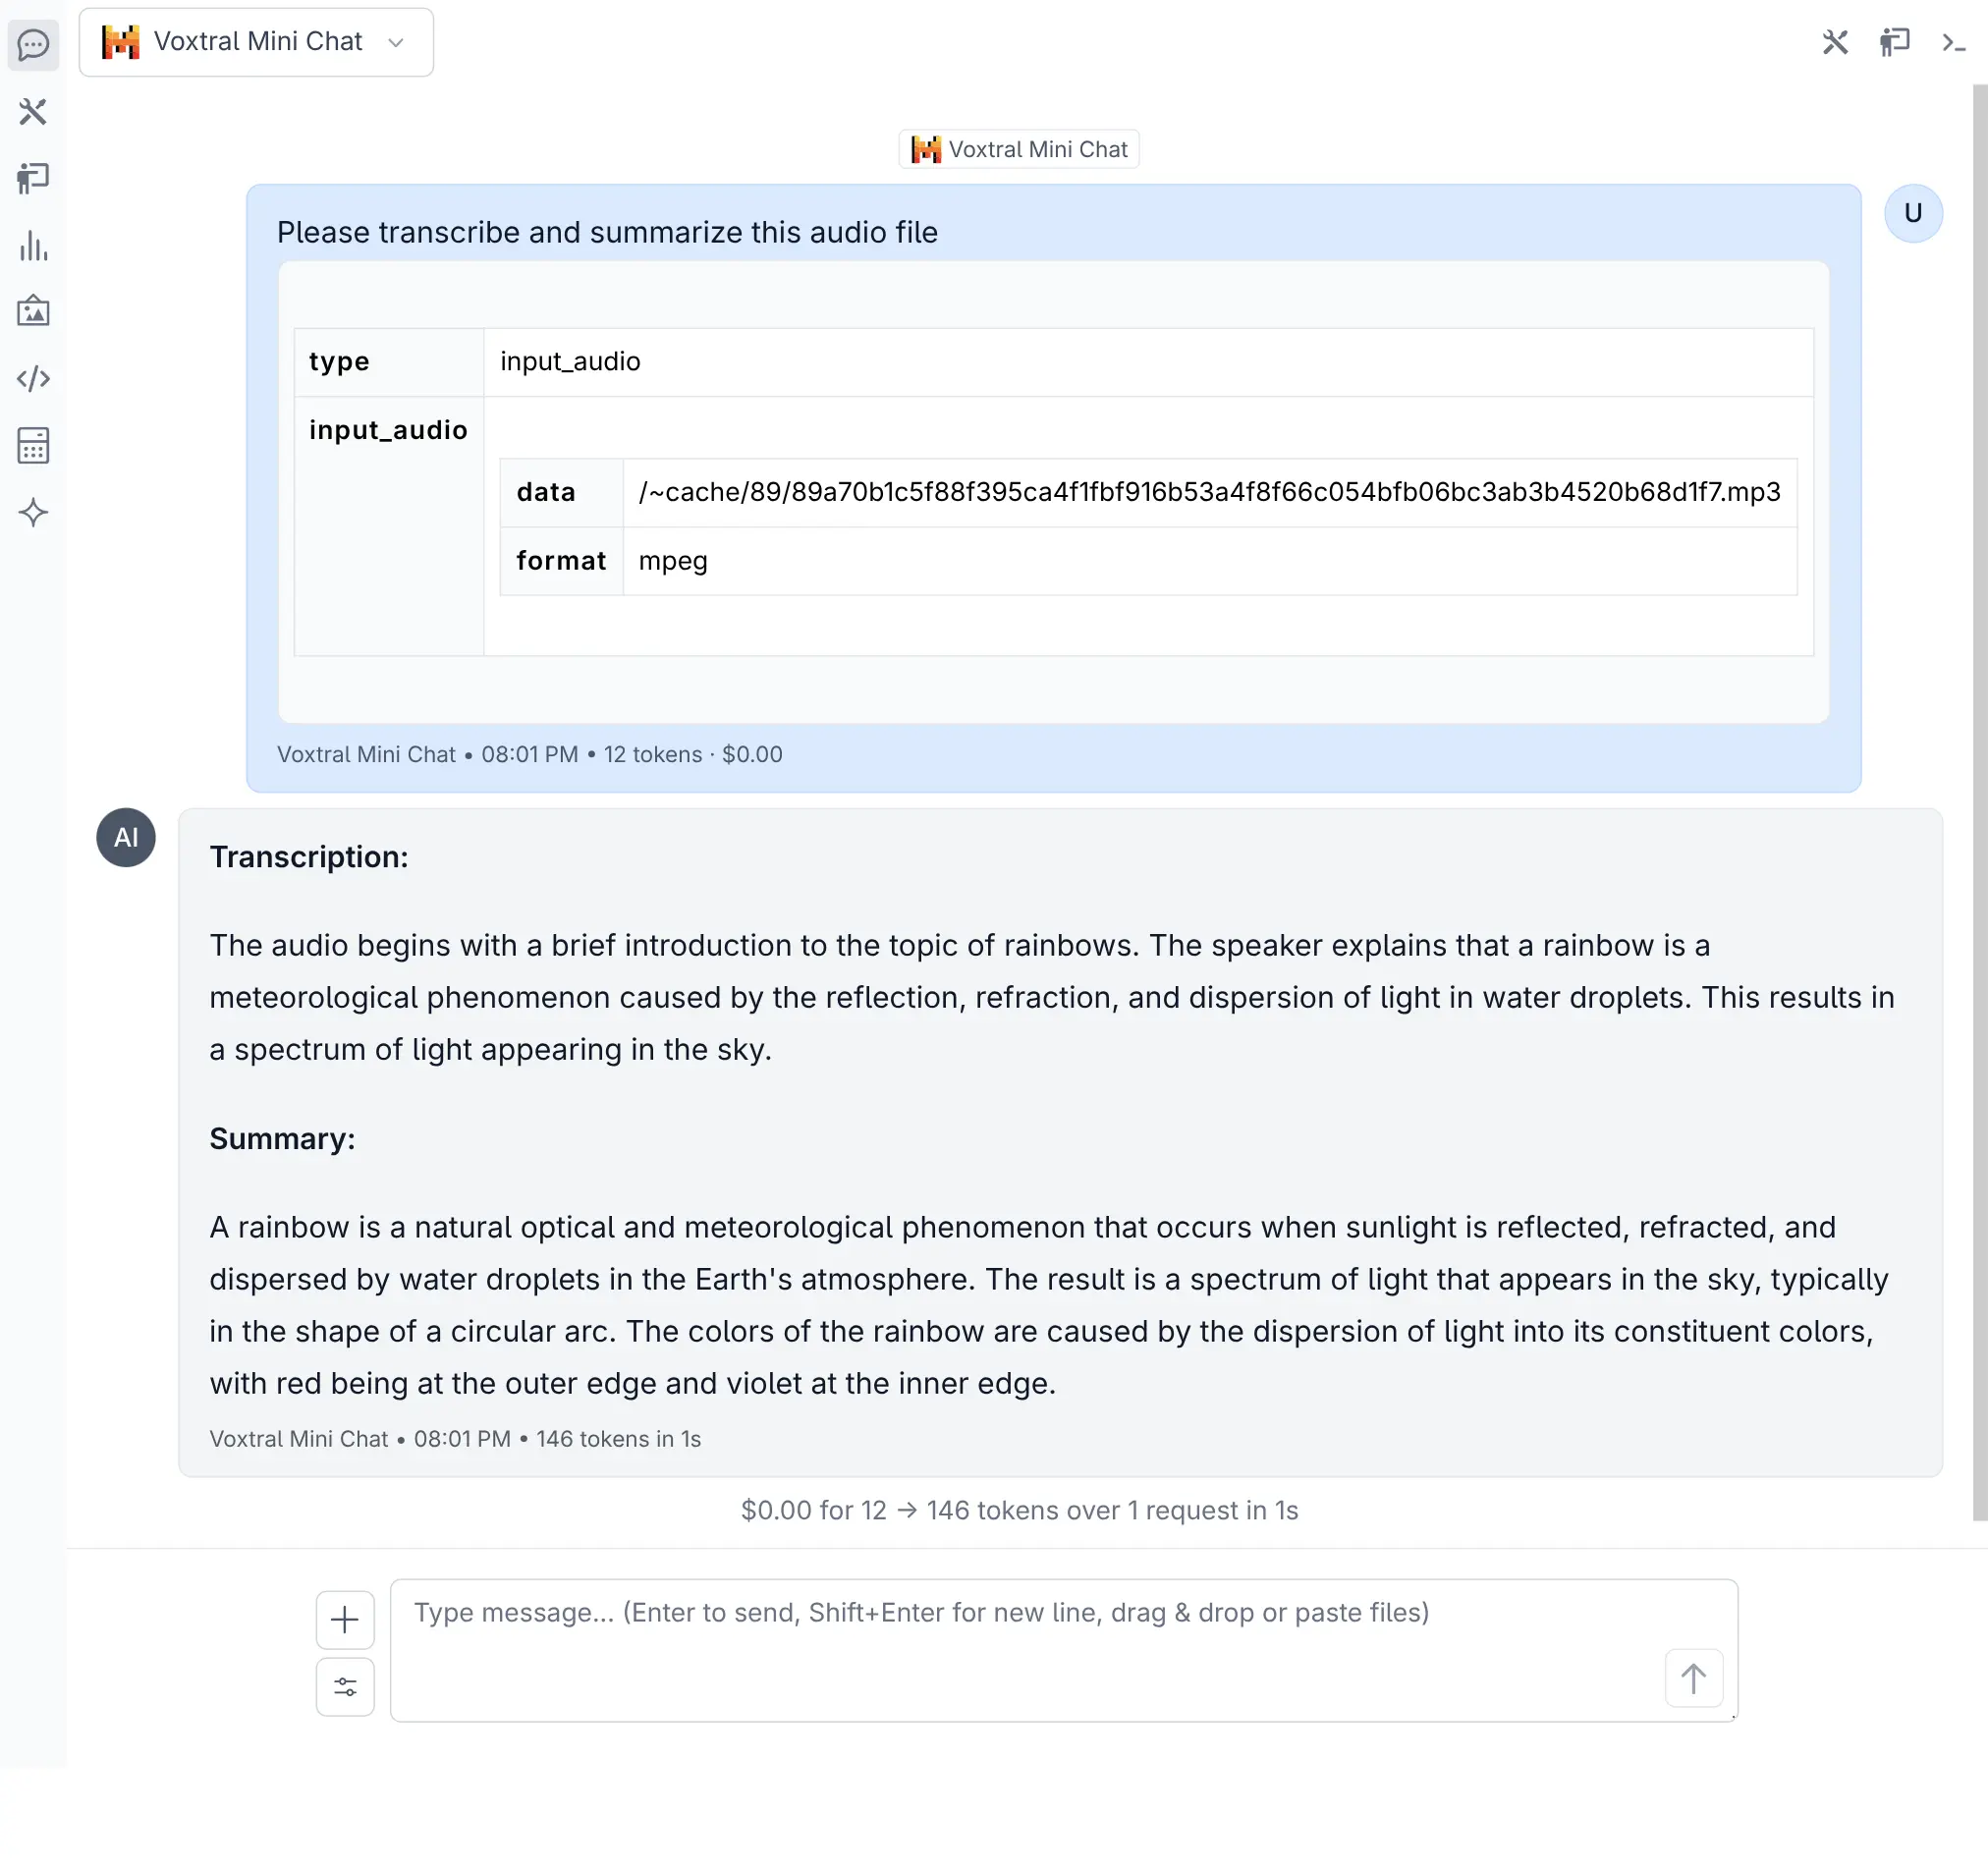Click the tools icon in top-right toolbar
This screenshot has height=1871, width=1988.
coord(1835,43)
